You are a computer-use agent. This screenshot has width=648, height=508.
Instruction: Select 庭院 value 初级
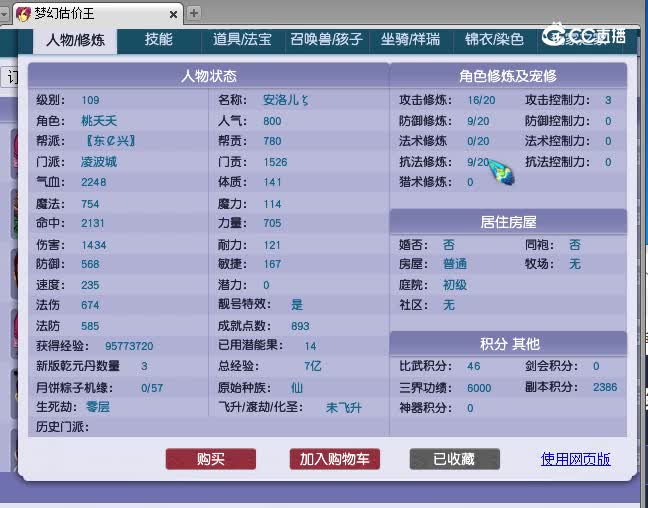tap(455, 285)
